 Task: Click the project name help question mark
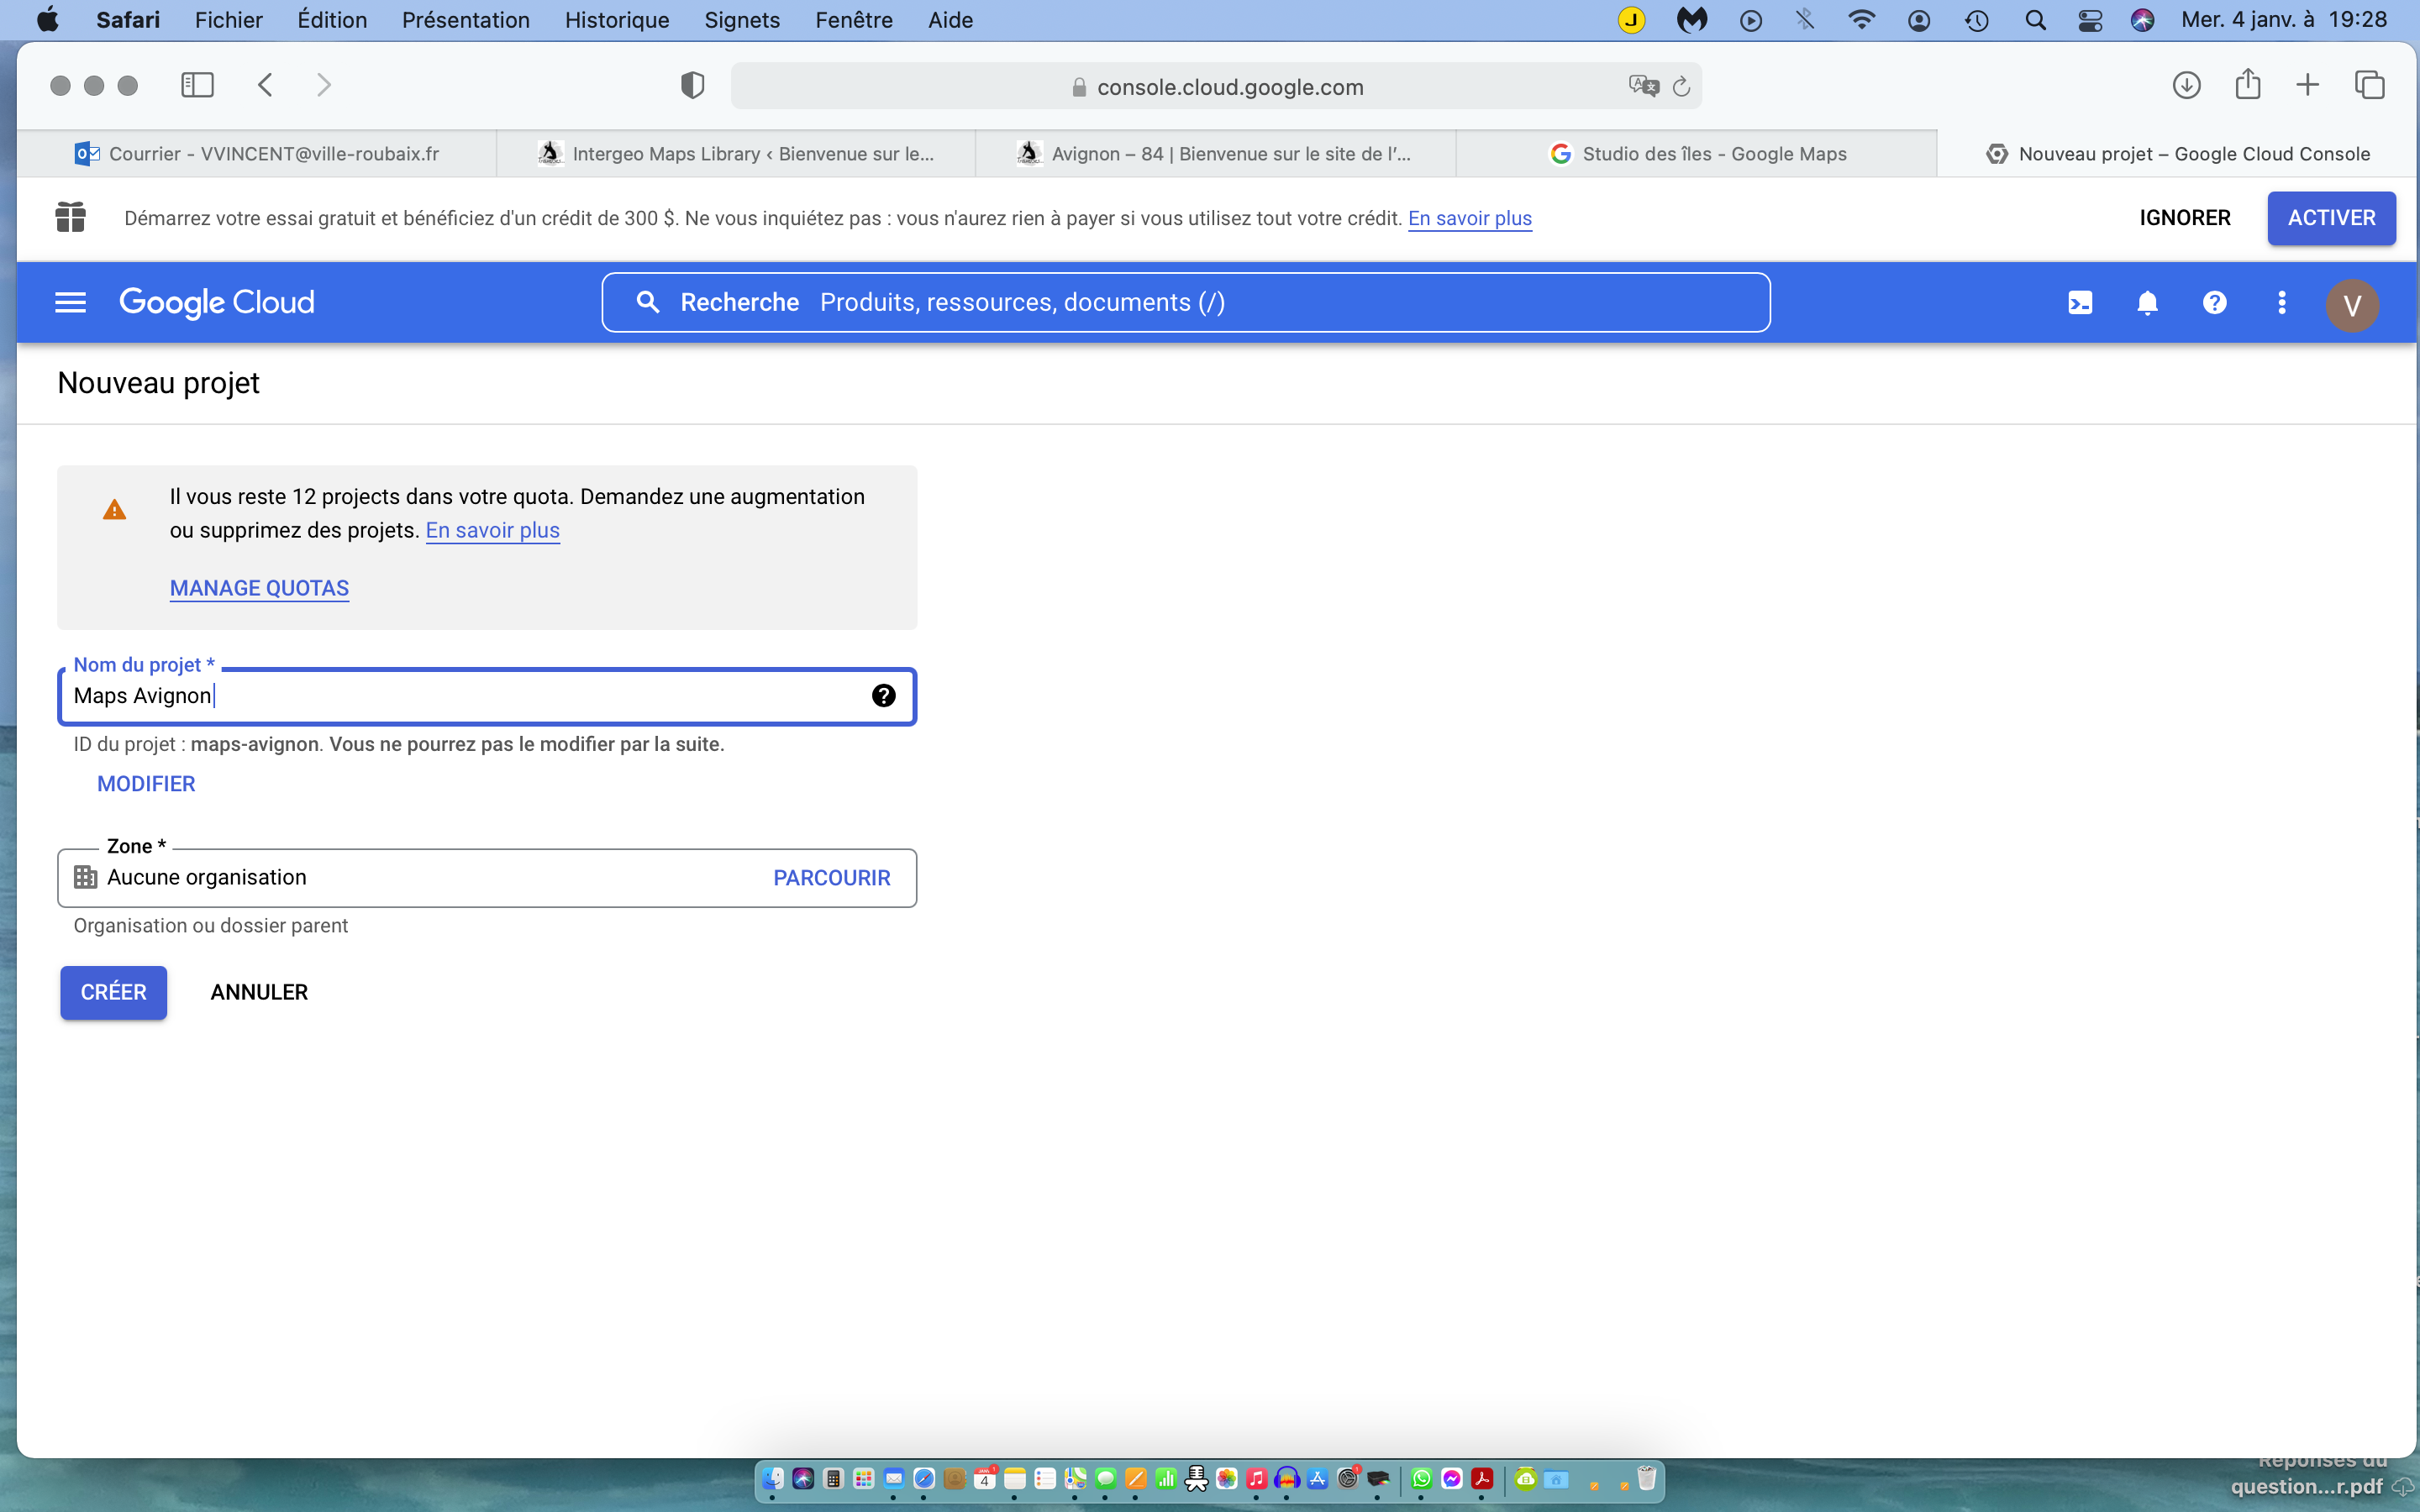(883, 695)
